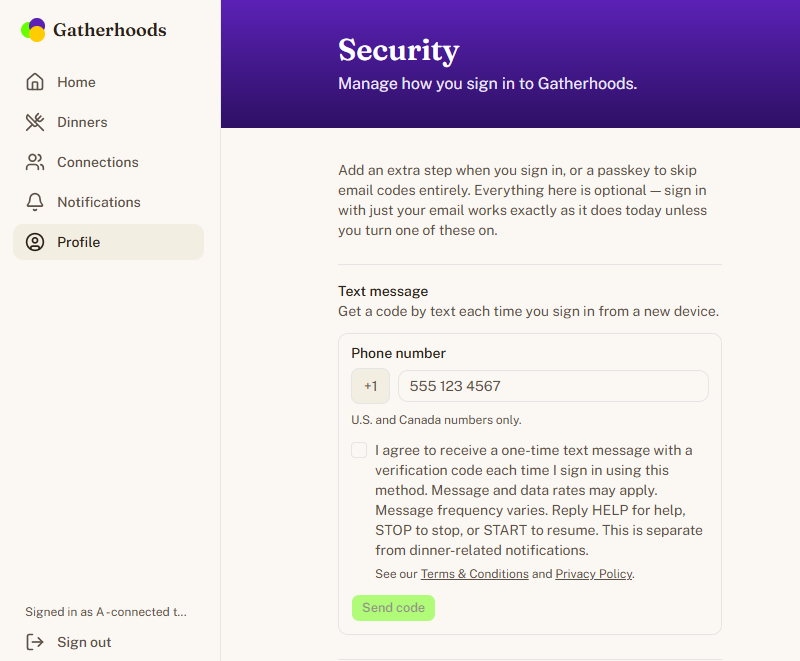
Task: Click the Home house icon
Action: pyautogui.click(x=35, y=82)
